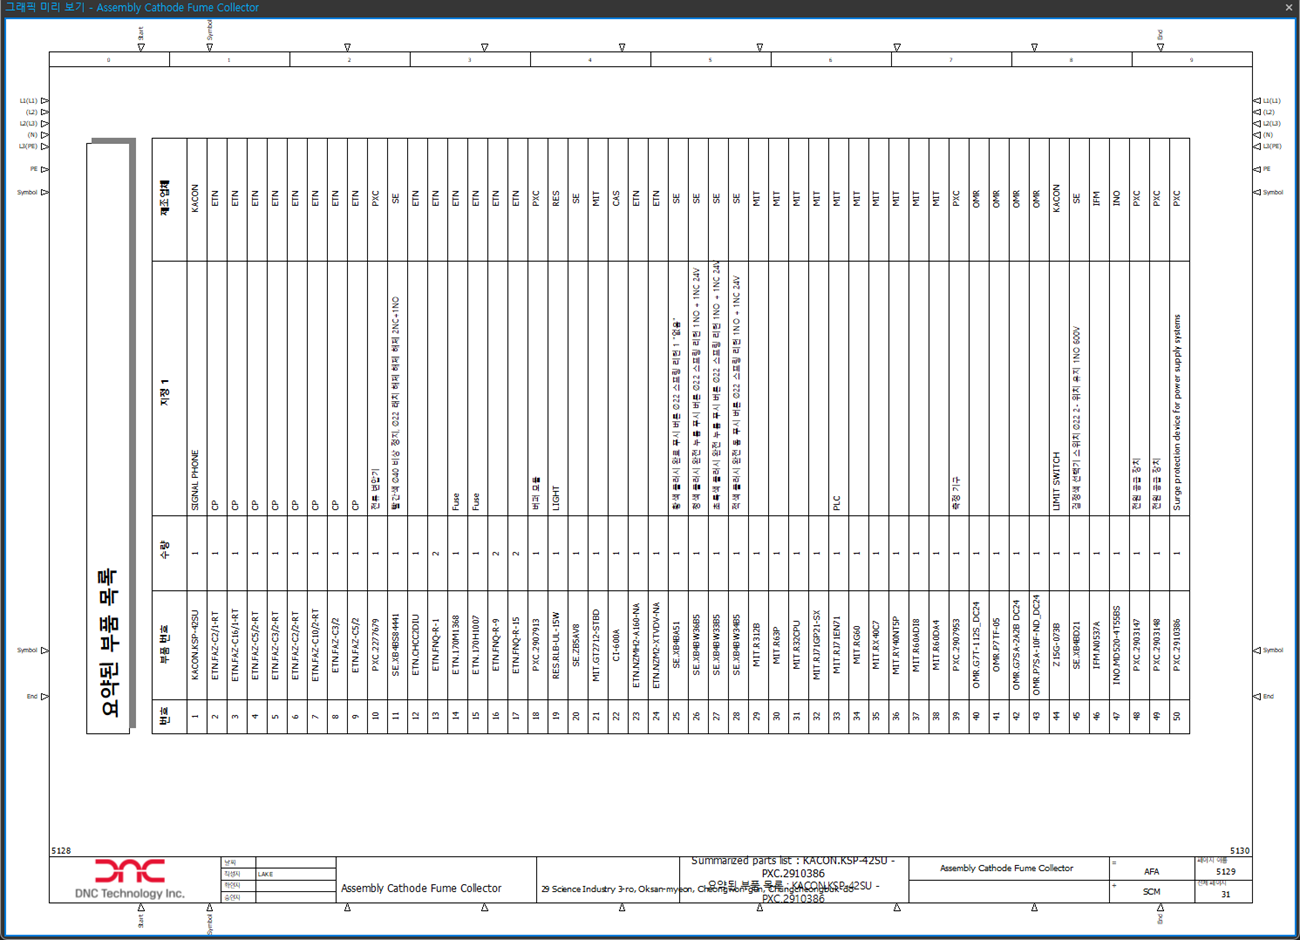Click the CAS manufacturer cell

pyautogui.click(x=616, y=200)
